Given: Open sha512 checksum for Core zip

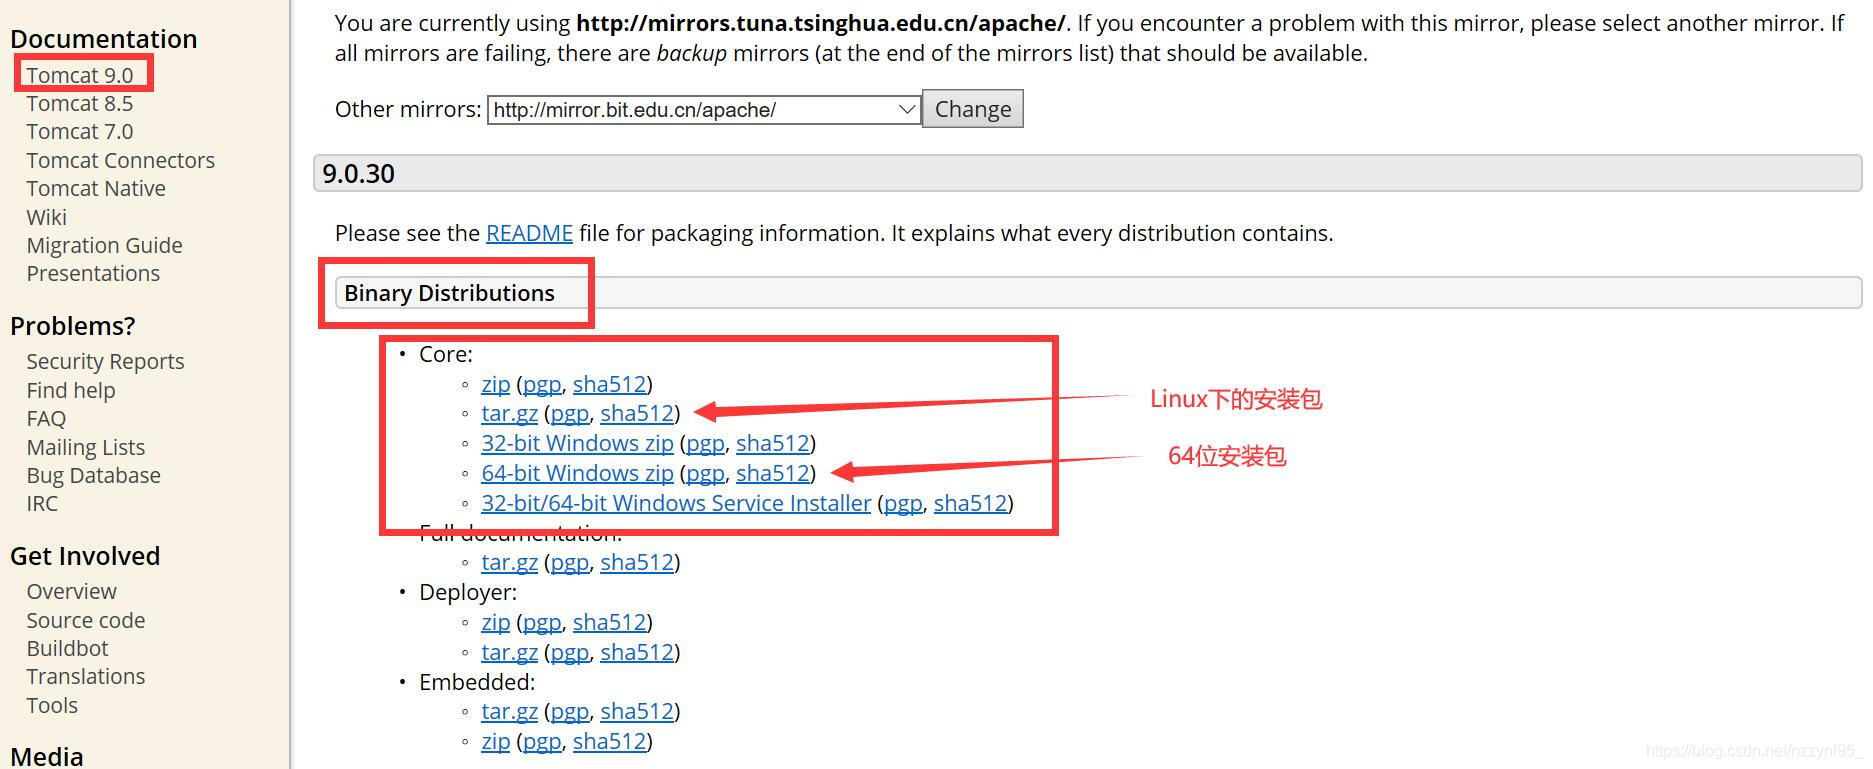Looking at the screenshot, I should pyautogui.click(x=609, y=384).
